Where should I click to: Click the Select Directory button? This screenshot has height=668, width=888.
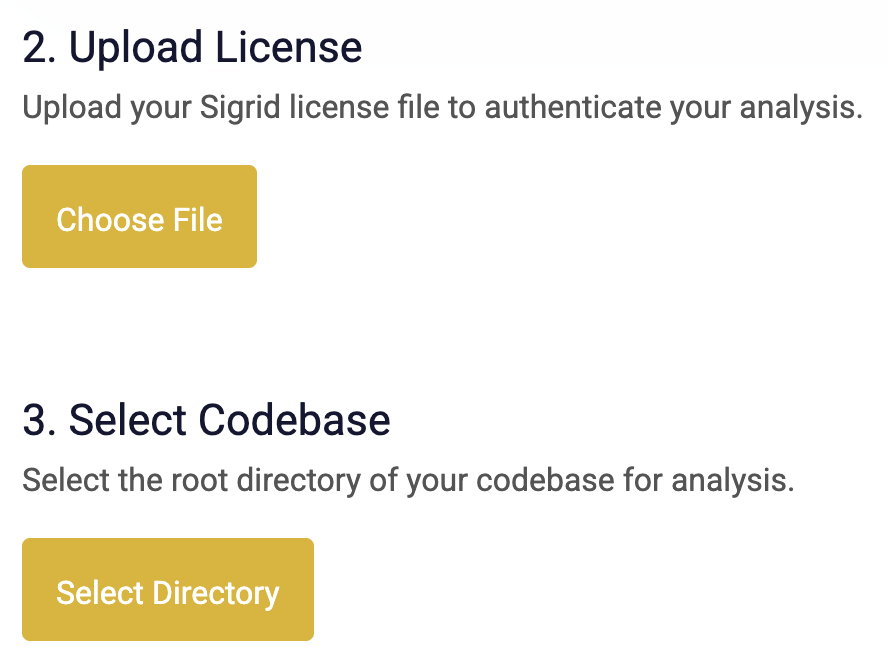tap(168, 589)
